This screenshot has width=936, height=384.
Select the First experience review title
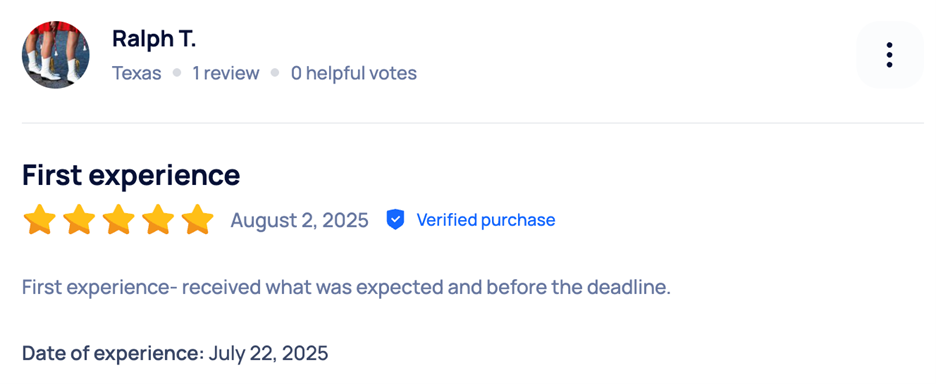[131, 176]
